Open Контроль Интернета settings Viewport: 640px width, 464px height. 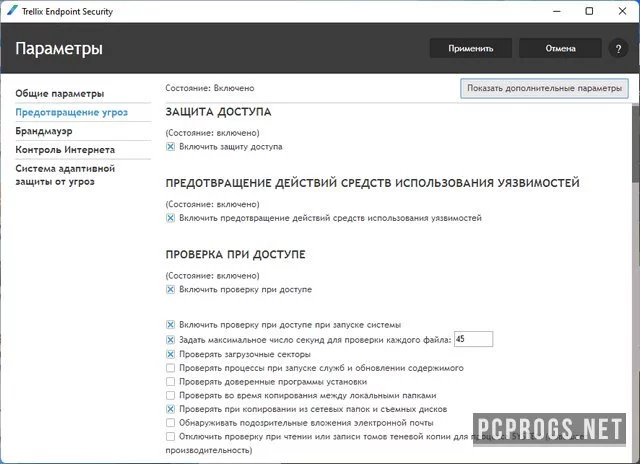pyautogui.click(x=65, y=150)
